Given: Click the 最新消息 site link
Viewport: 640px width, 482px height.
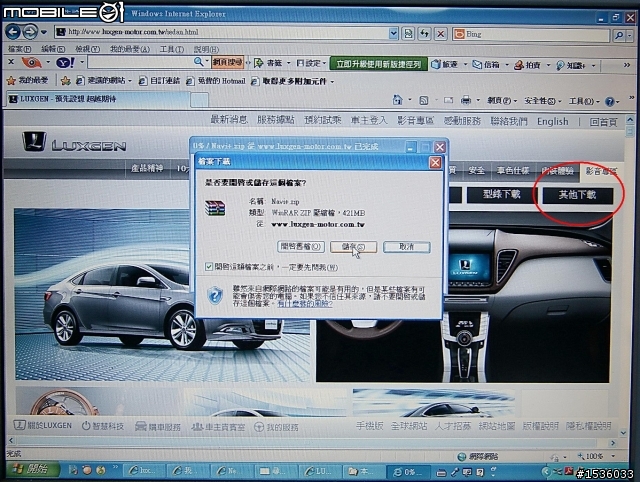Looking at the screenshot, I should point(229,120).
